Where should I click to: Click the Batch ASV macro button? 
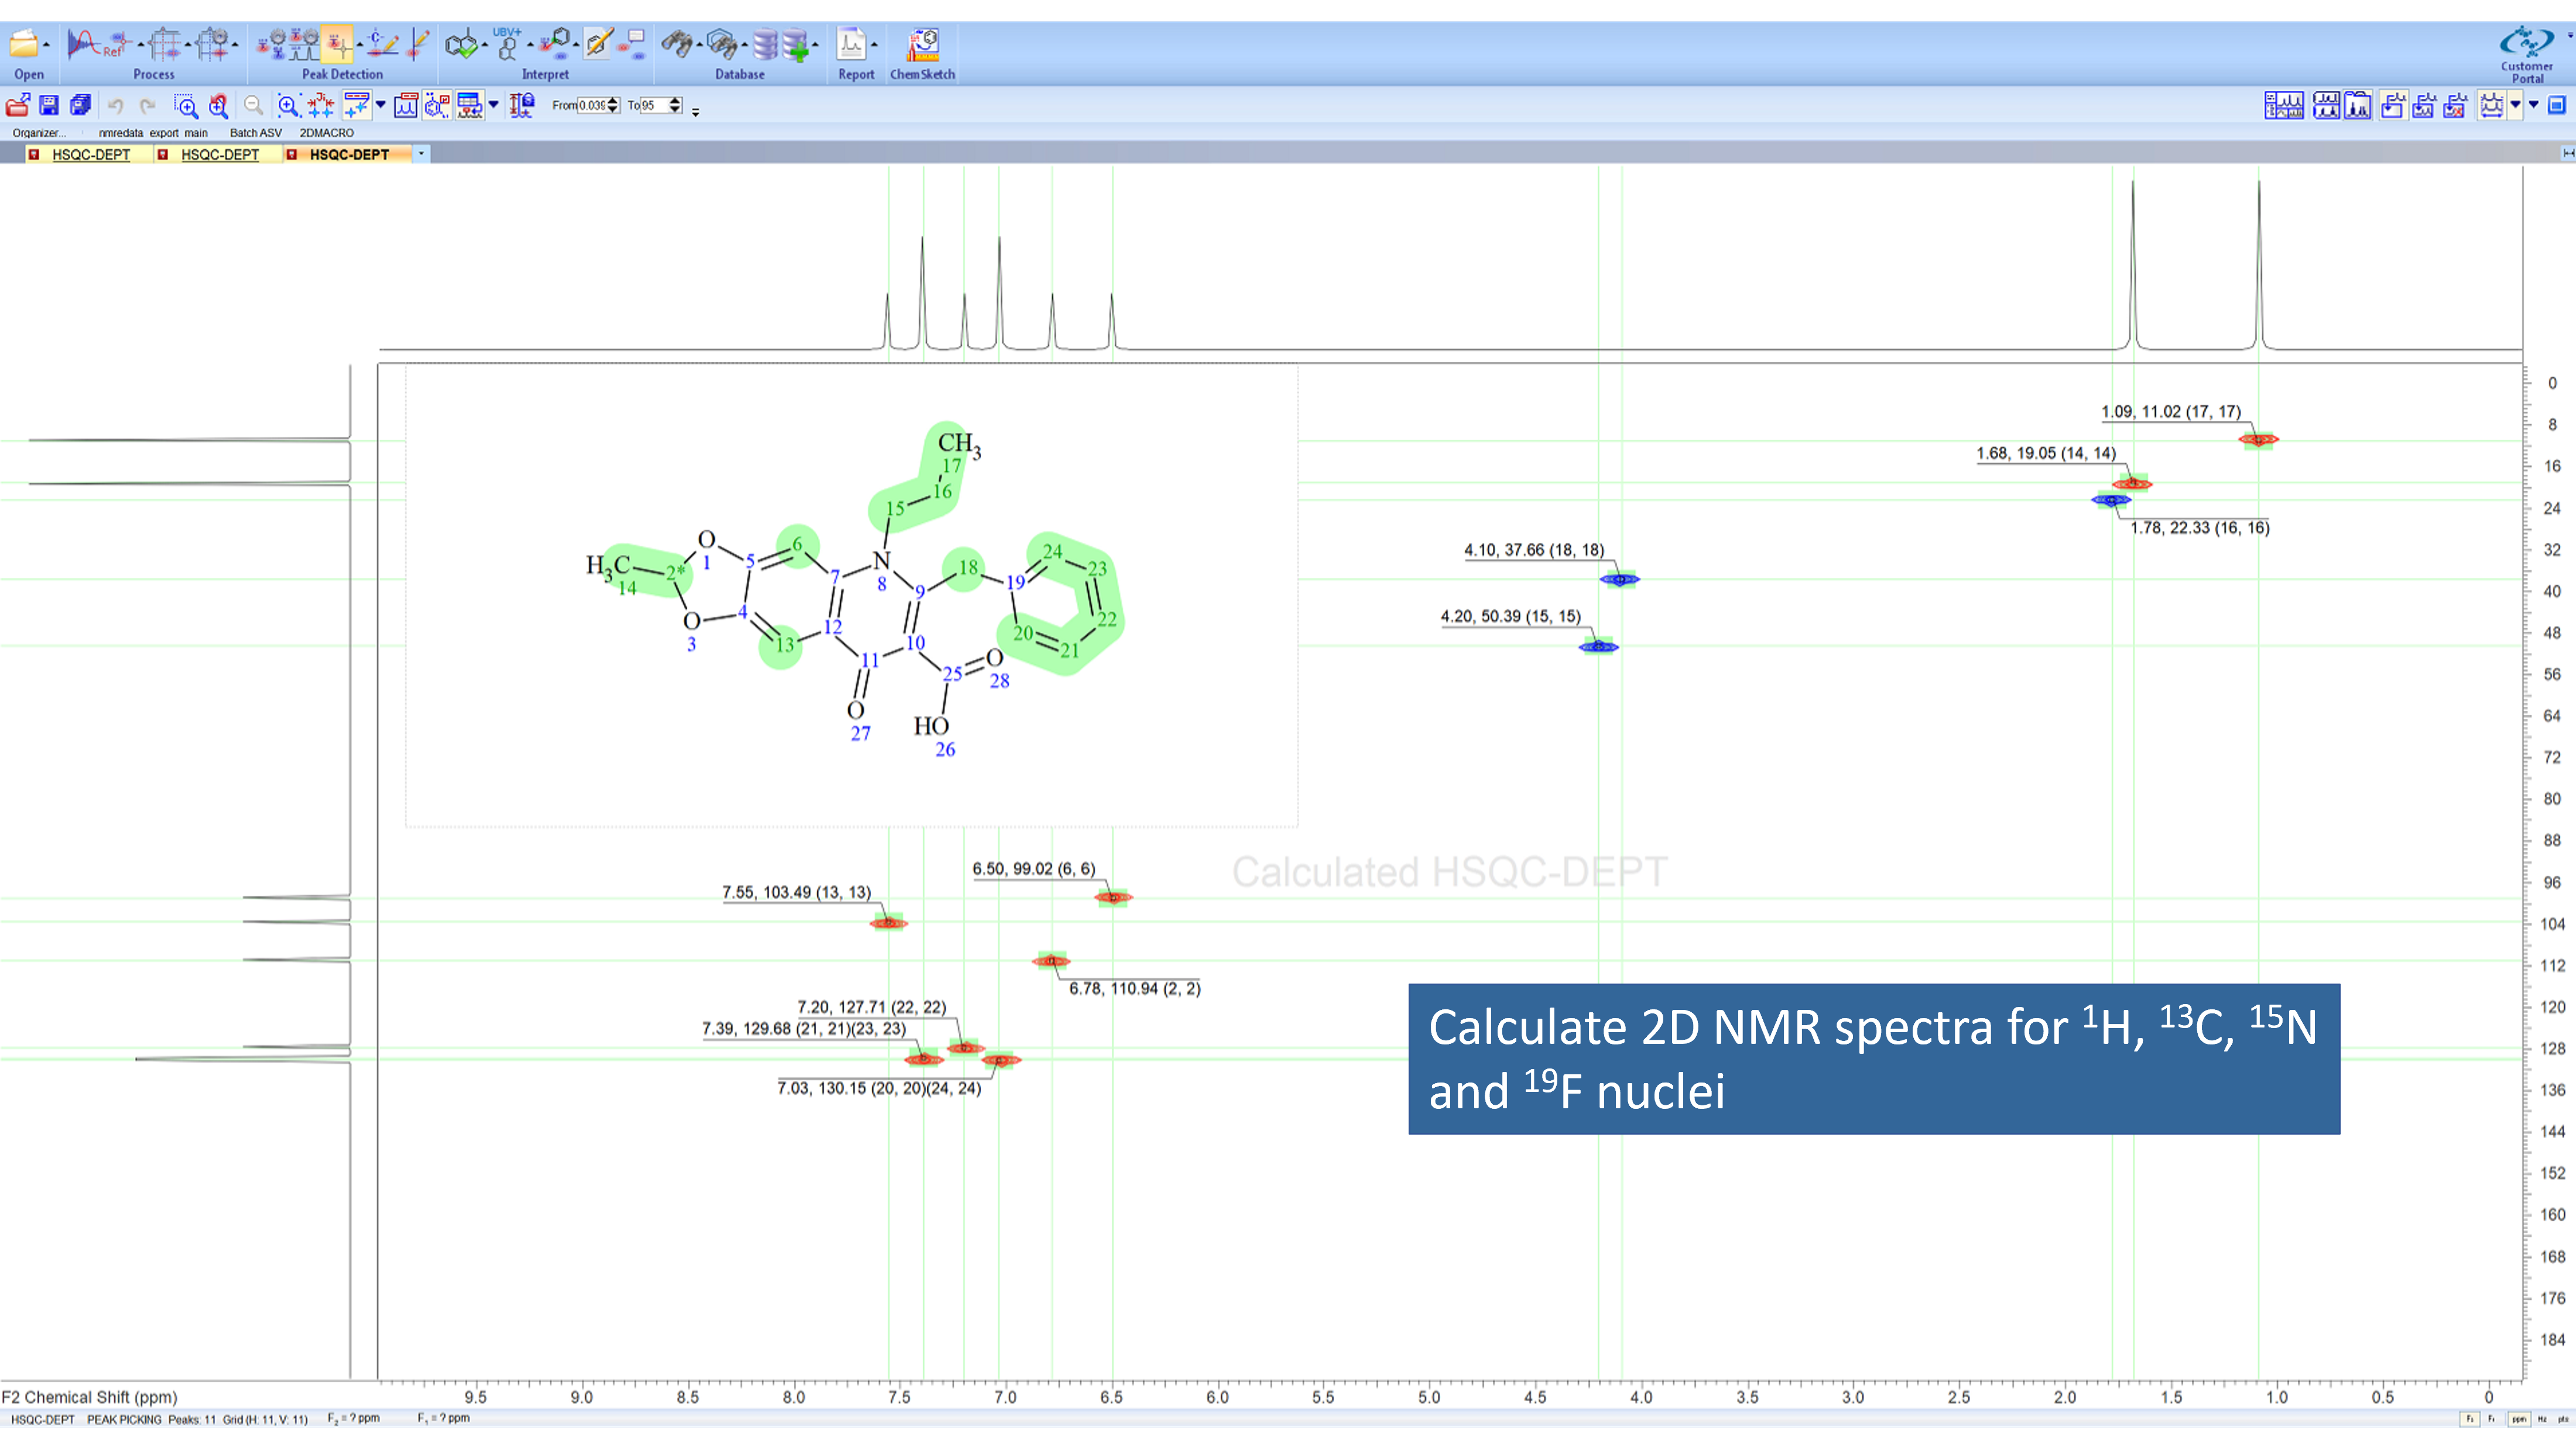click(255, 133)
